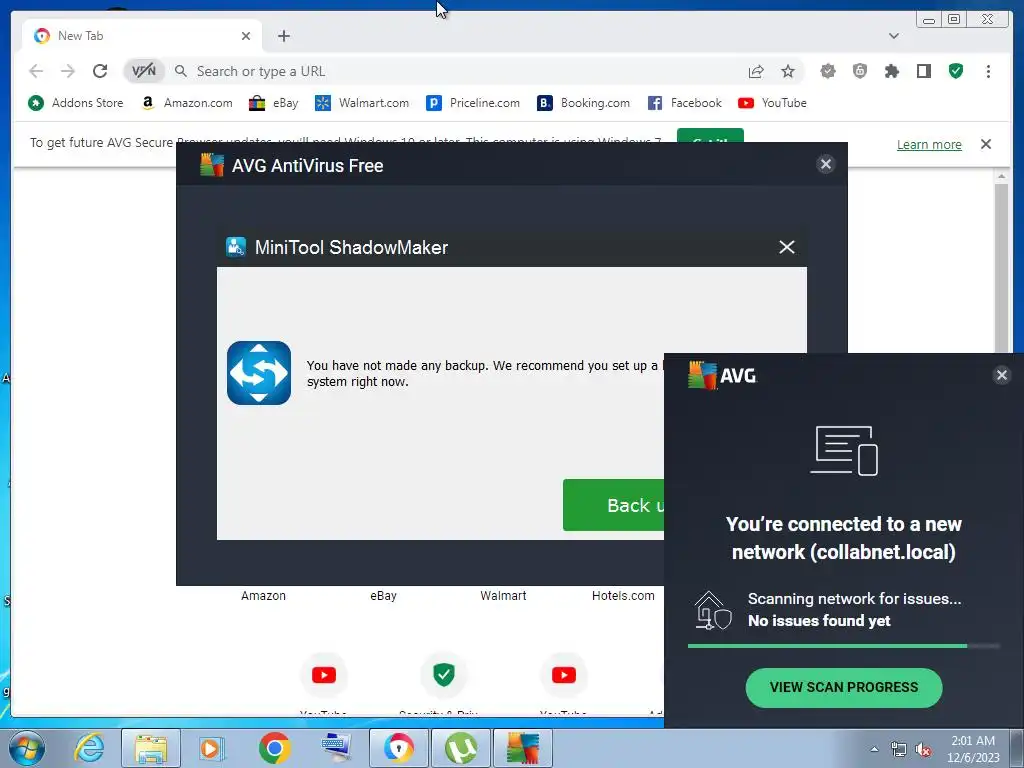Open a new tab with the plus button
The height and width of the screenshot is (768, 1024).
click(x=283, y=36)
